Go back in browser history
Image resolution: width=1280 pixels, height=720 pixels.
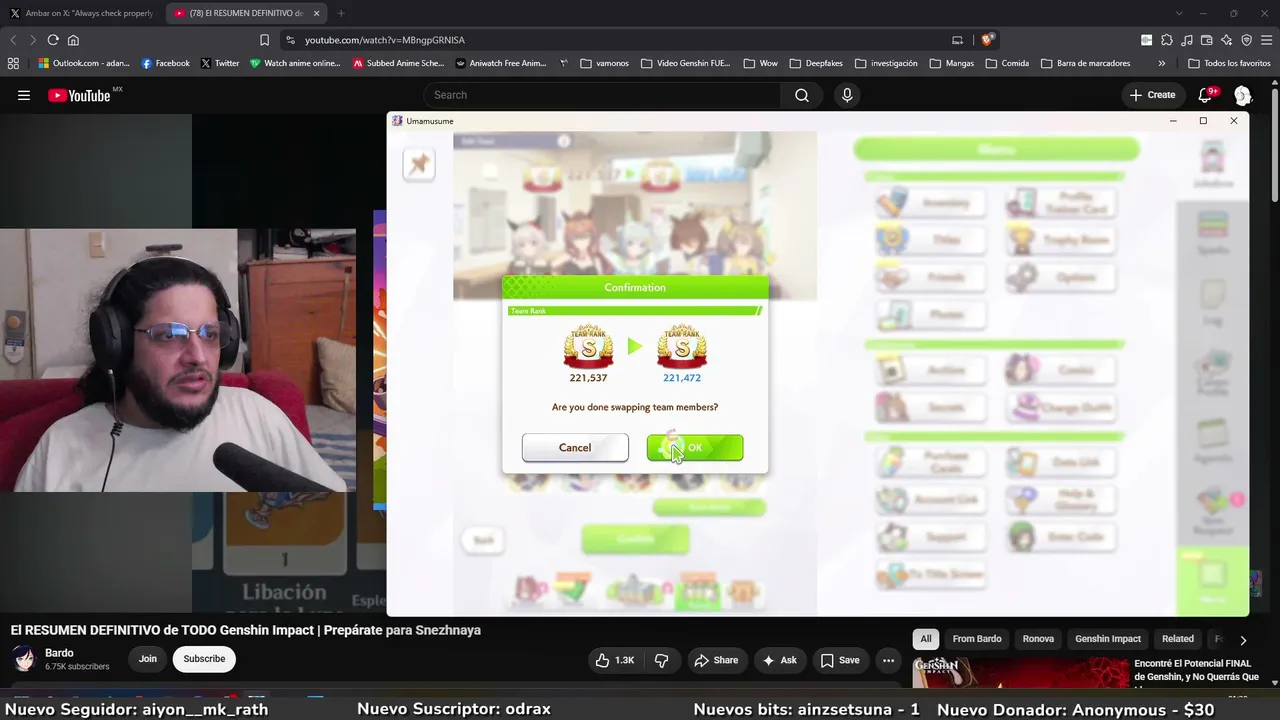point(13,40)
